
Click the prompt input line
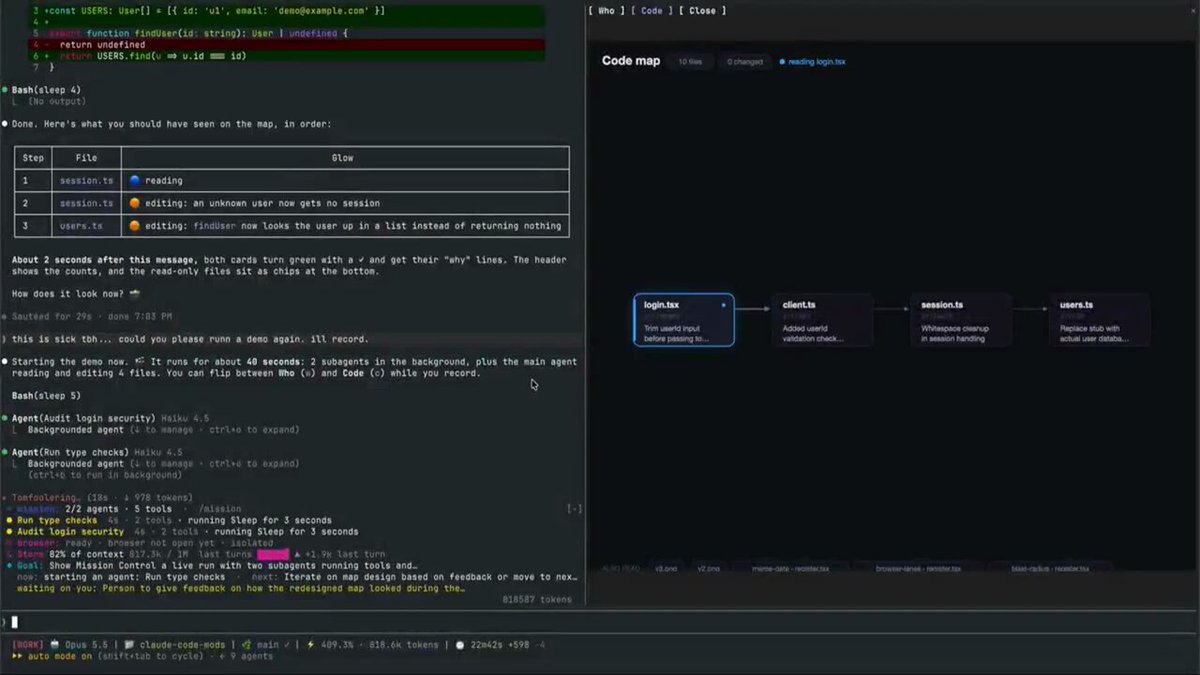pos(600,622)
